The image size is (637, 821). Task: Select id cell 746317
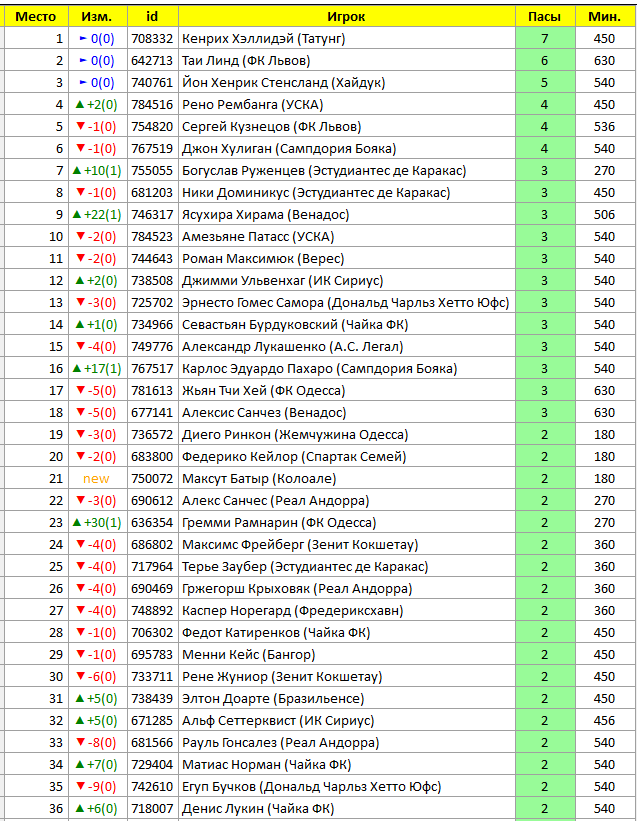click(152, 215)
